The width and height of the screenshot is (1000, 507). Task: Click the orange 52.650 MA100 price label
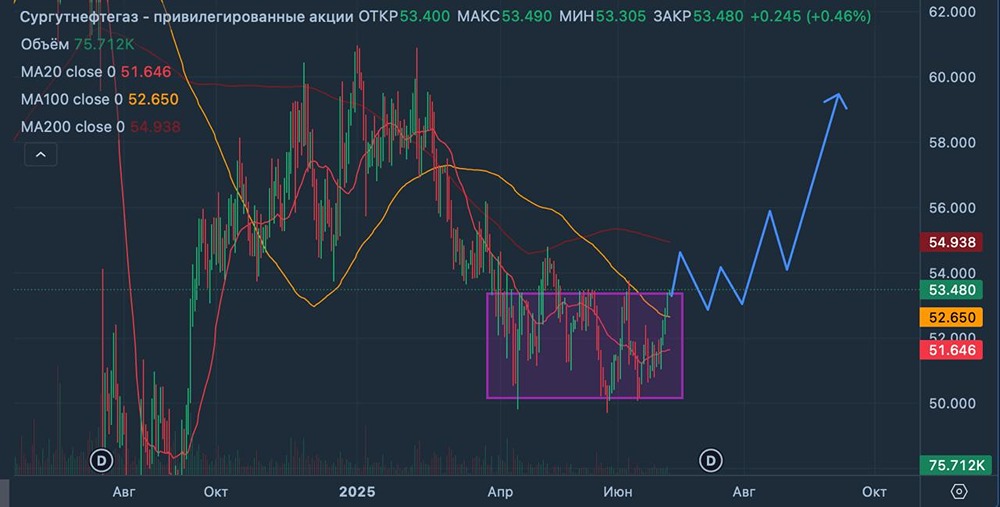tap(951, 318)
